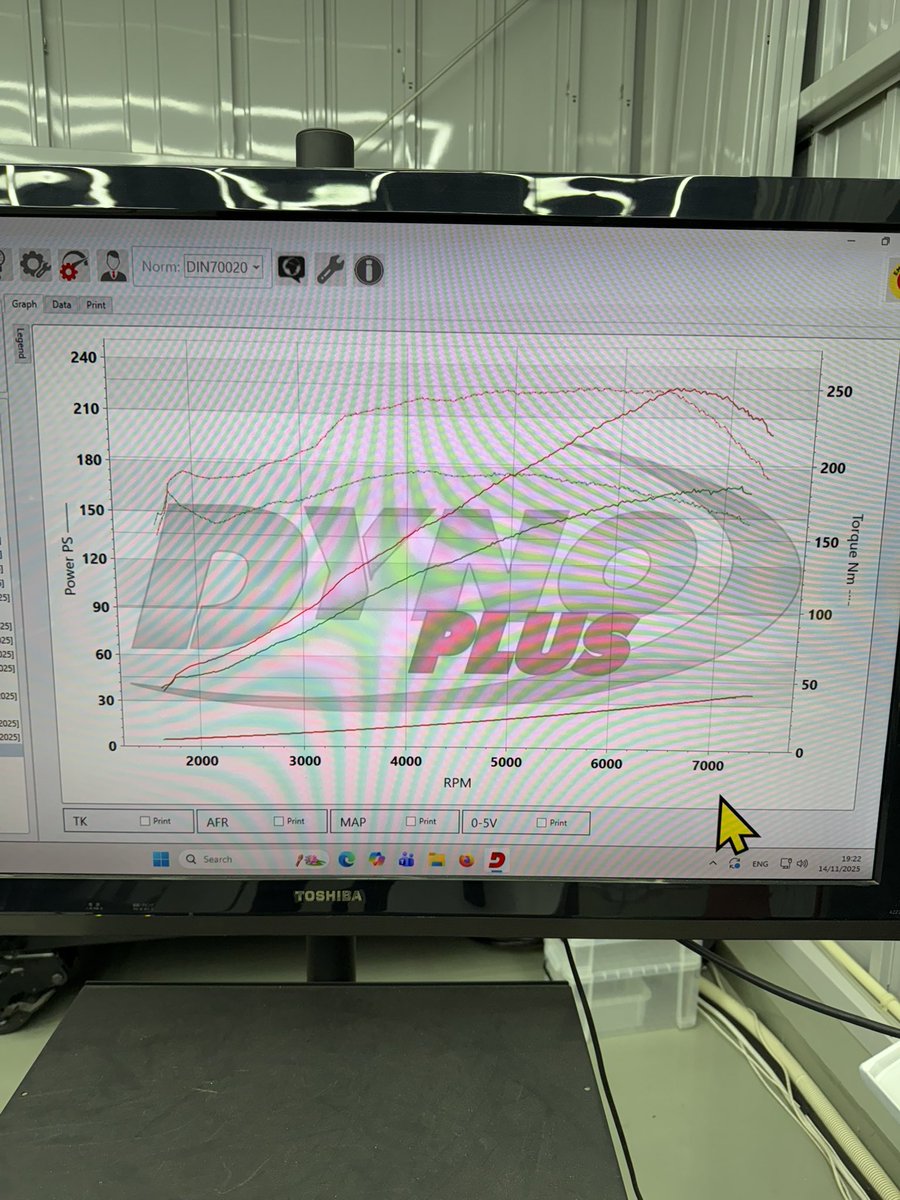Open File Explorer from the taskbar
This screenshot has width=900, height=1200.
[436, 860]
